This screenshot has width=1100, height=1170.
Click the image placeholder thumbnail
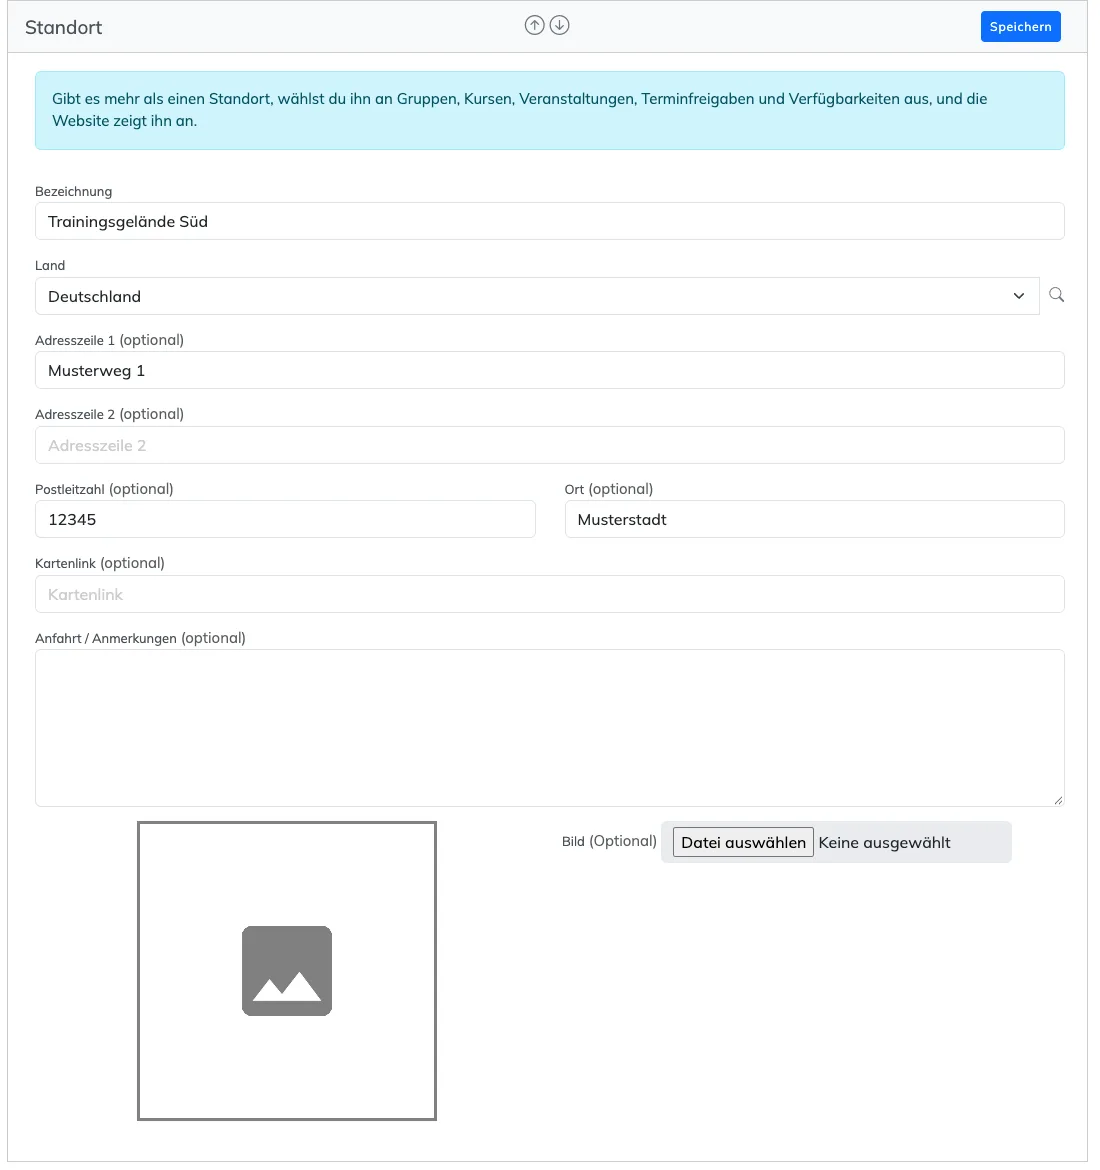click(x=287, y=971)
